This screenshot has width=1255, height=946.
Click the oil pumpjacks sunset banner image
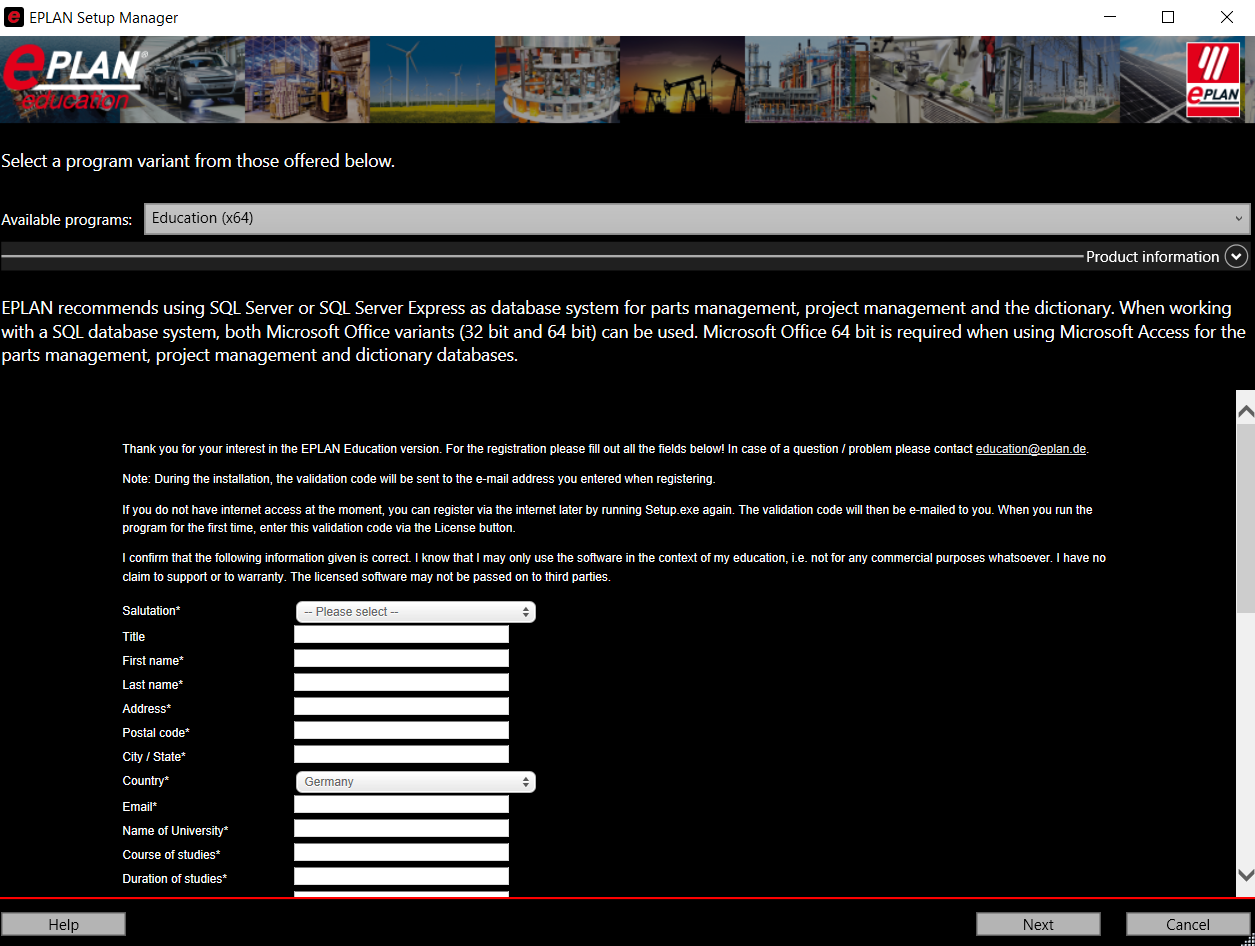coord(683,80)
